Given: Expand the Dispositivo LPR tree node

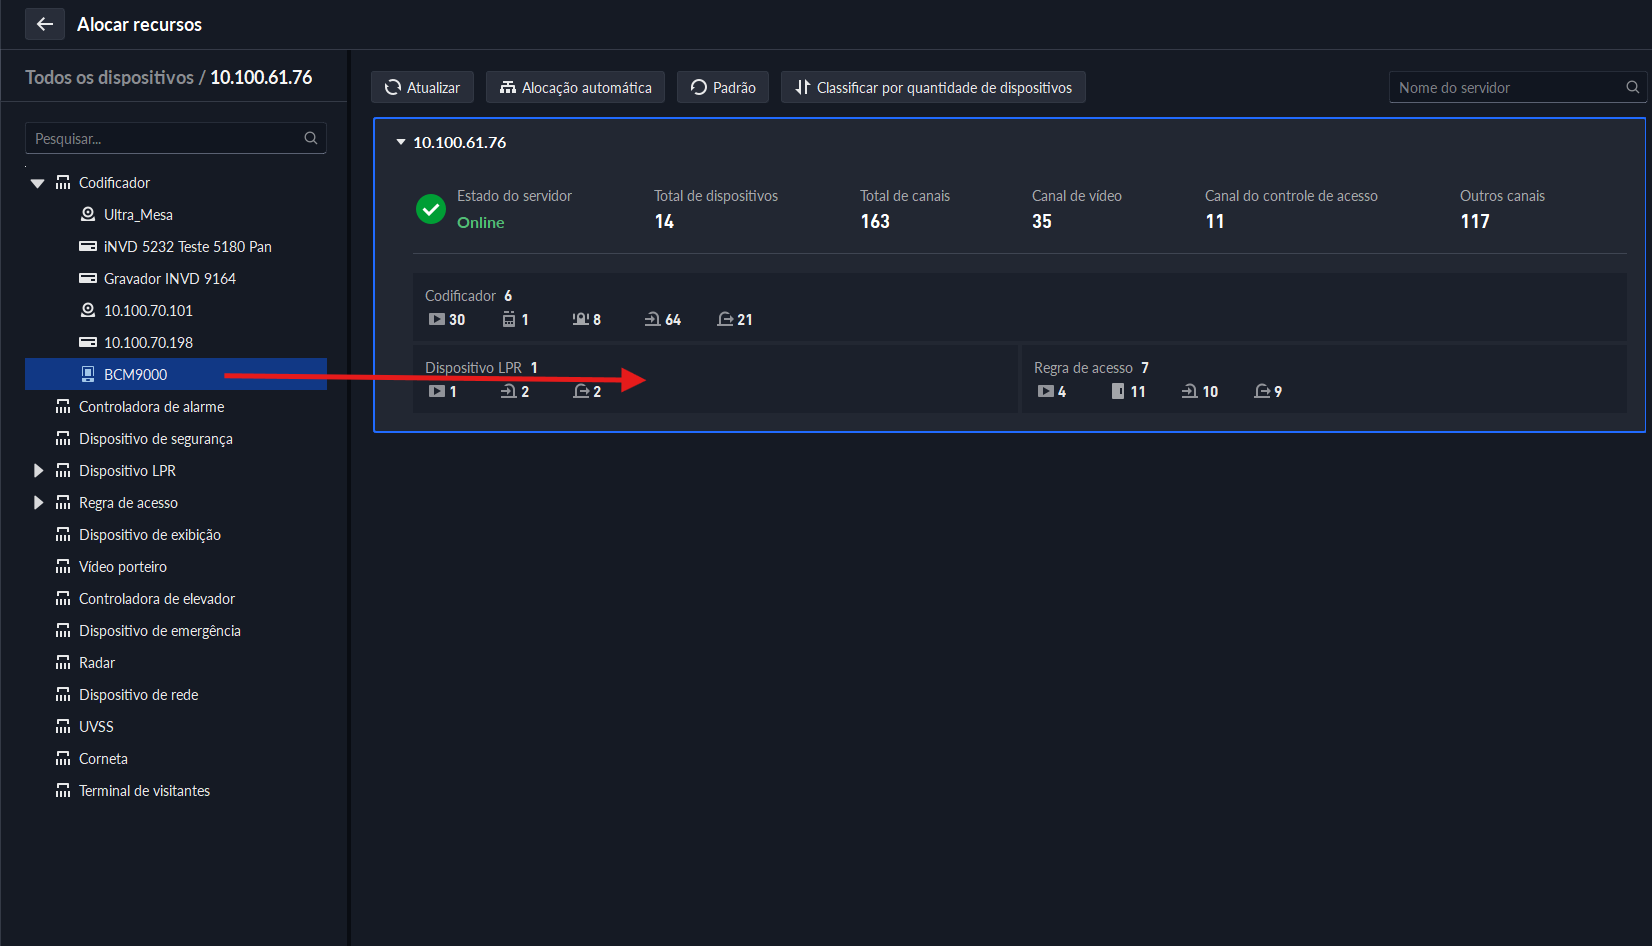Looking at the screenshot, I should click(x=38, y=470).
